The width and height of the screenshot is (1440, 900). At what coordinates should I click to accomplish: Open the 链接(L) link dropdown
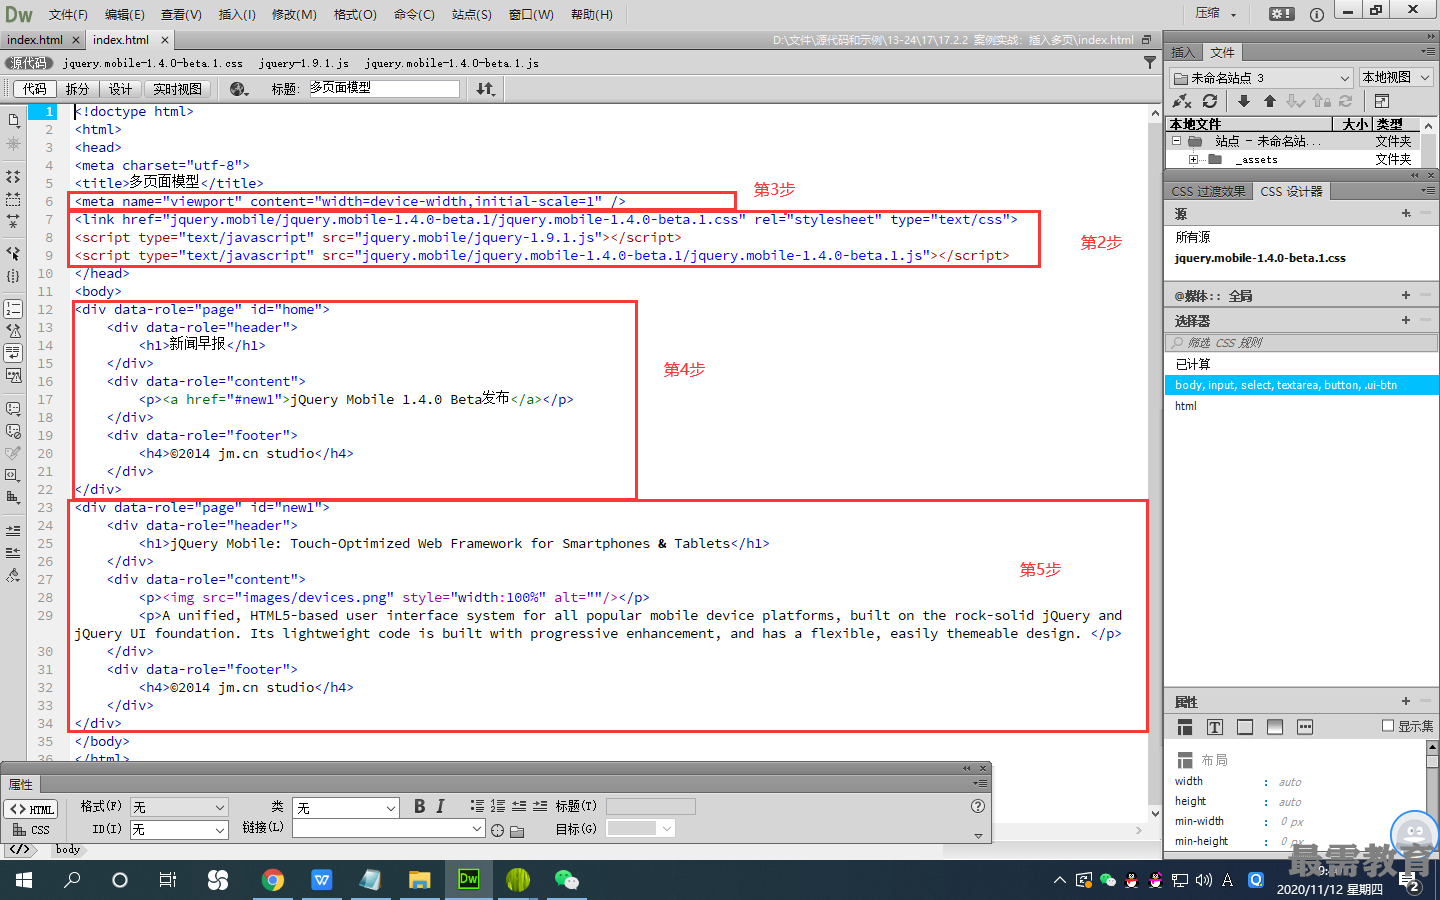(388, 829)
